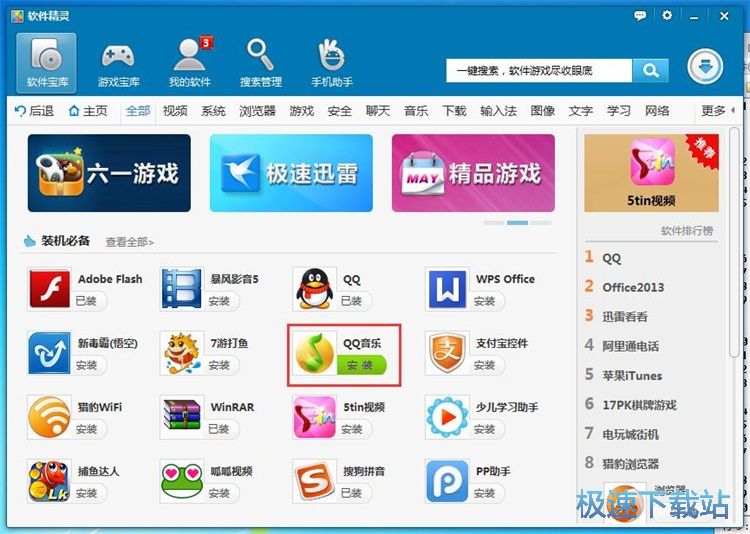Switch to the 安全 category

click(x=340, y=111)
